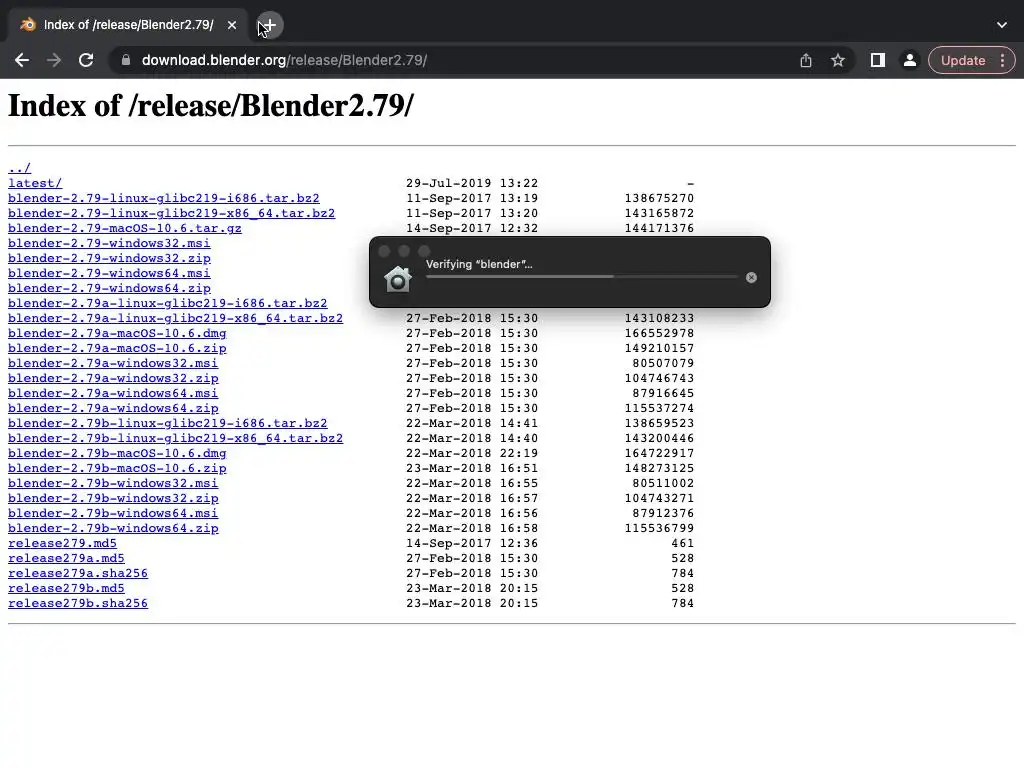Download blender-2.79b-macOS-10.6.zip
Viewport: 1024px width, 768px height.
117,468
